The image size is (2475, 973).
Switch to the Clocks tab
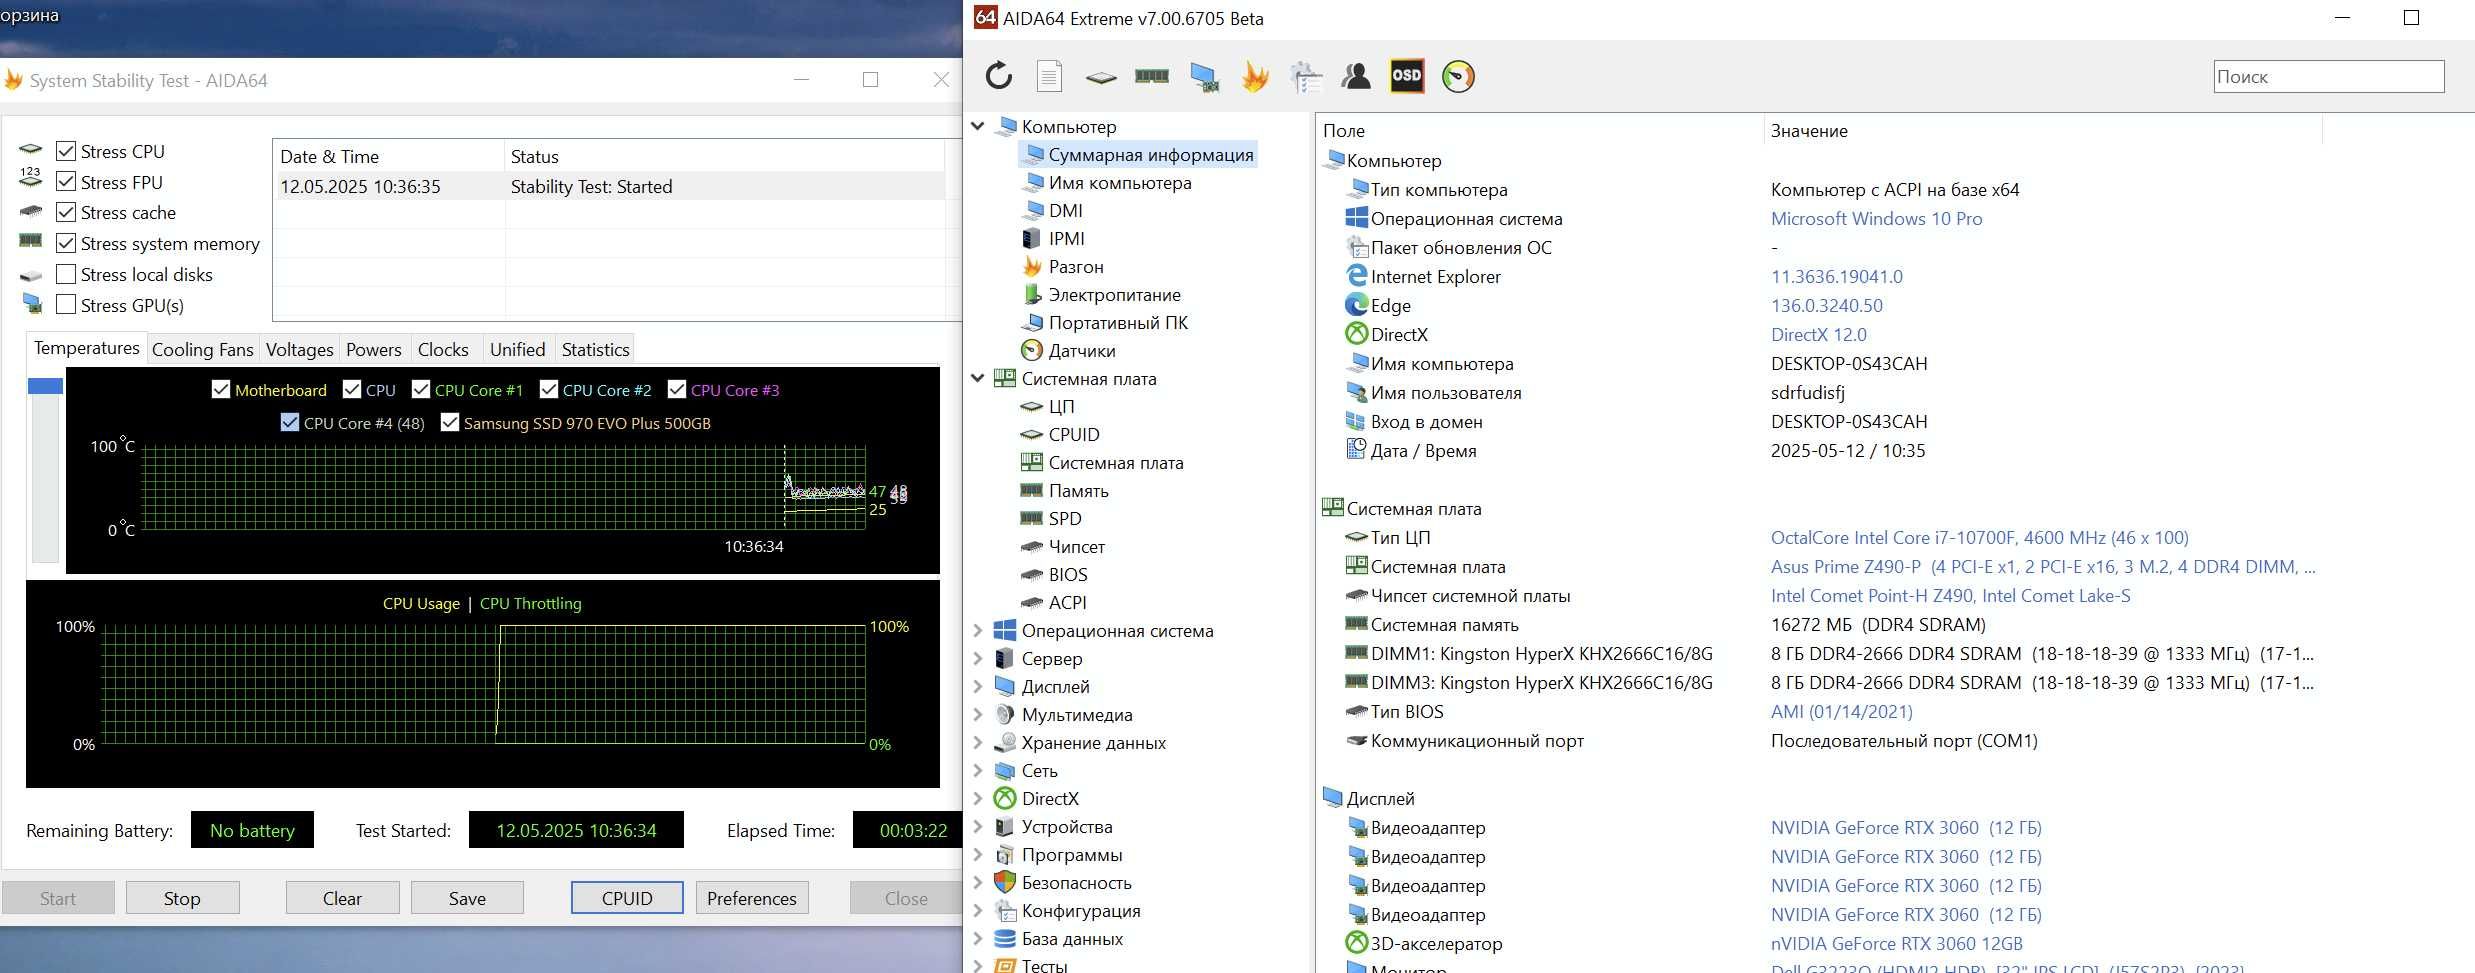(443, 350)
